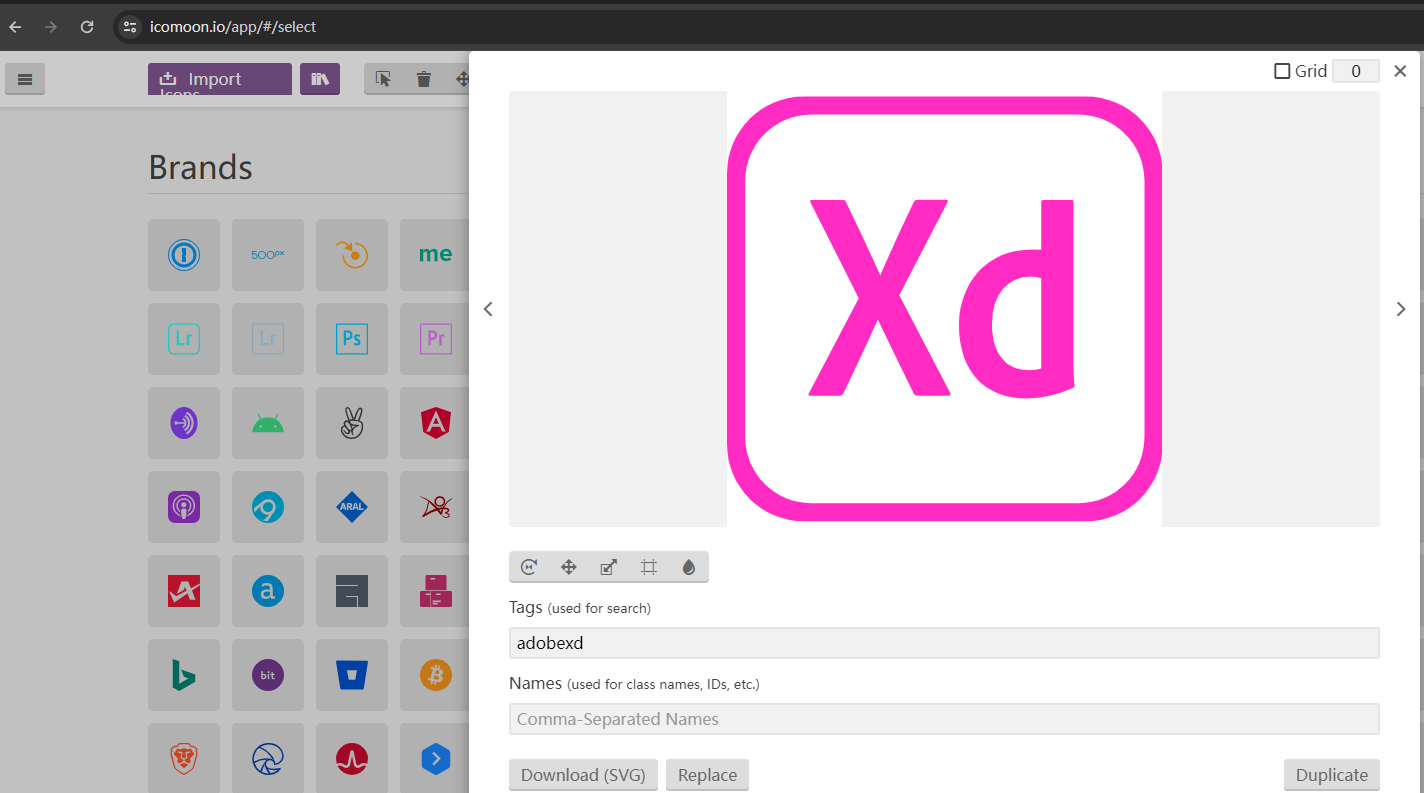This screenshot has width=1424, height=793.
Task: Select the green Android icon
Action: coord(268,423)
